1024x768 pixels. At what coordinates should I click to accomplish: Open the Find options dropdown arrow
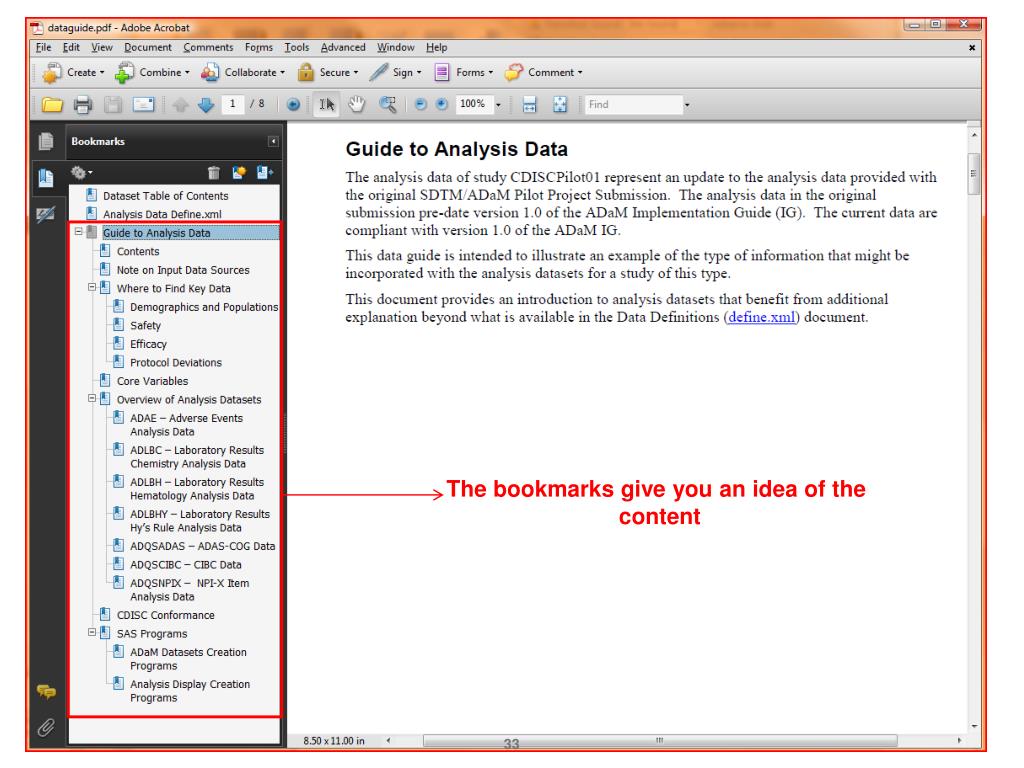coord(687,104)
